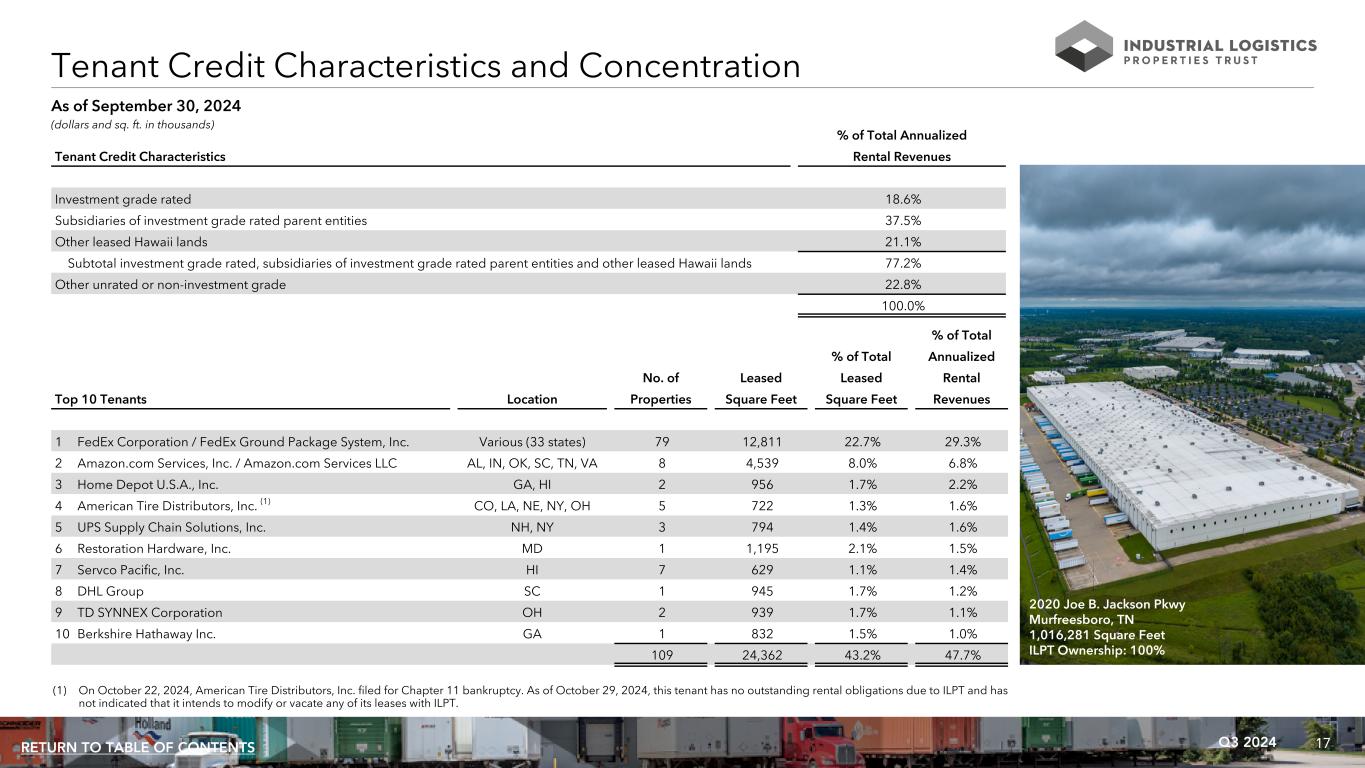
Task: Select the slide title 'Tenant Credit Characteristics and Concentration'
Action: [426, 66]
